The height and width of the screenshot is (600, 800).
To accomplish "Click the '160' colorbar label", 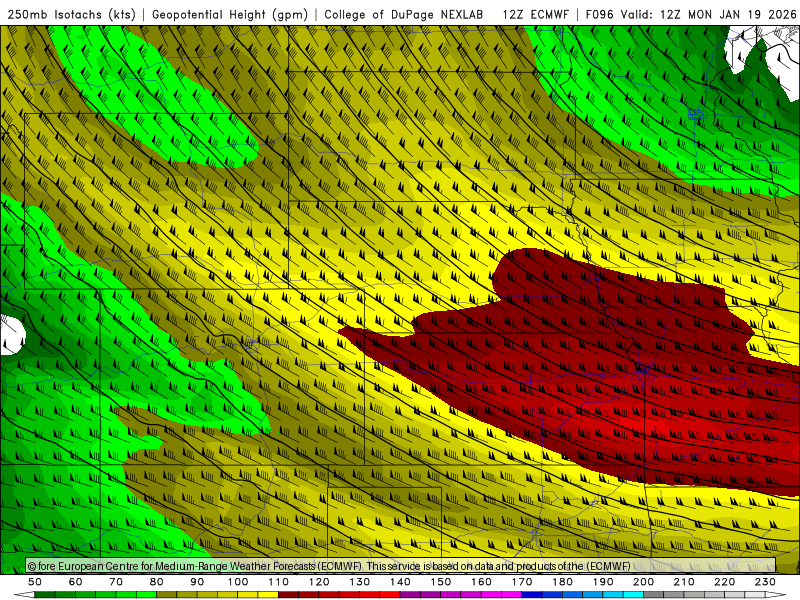I will click(x=481, y=582).
